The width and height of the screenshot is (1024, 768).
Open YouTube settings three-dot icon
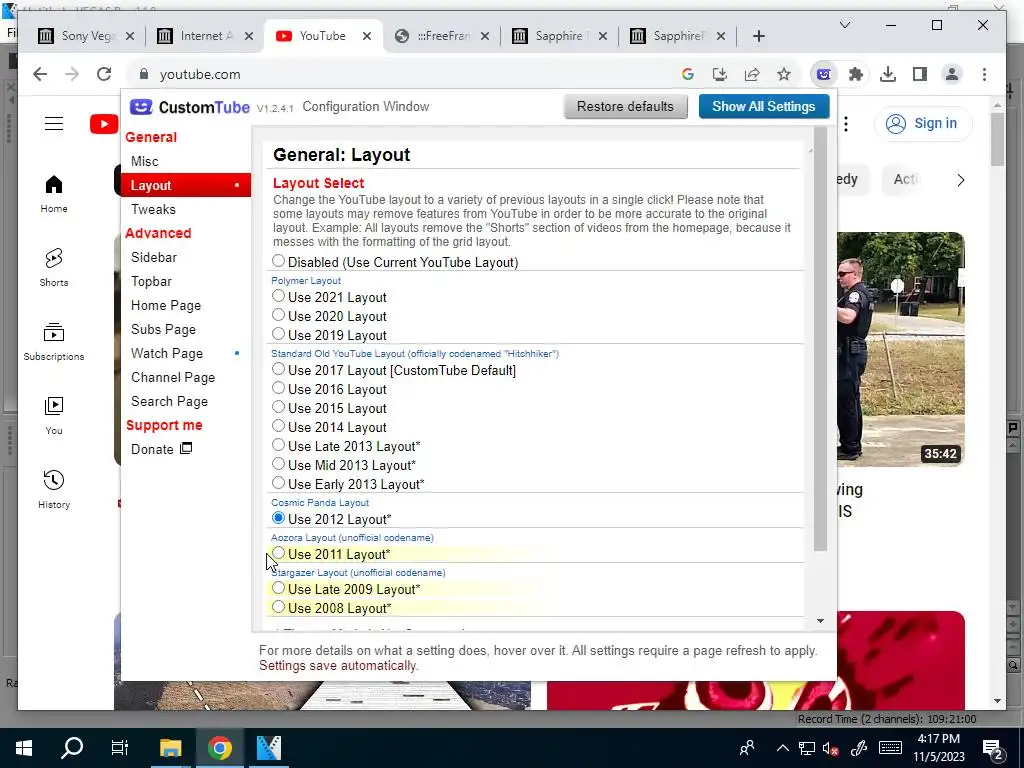[846, 123]
